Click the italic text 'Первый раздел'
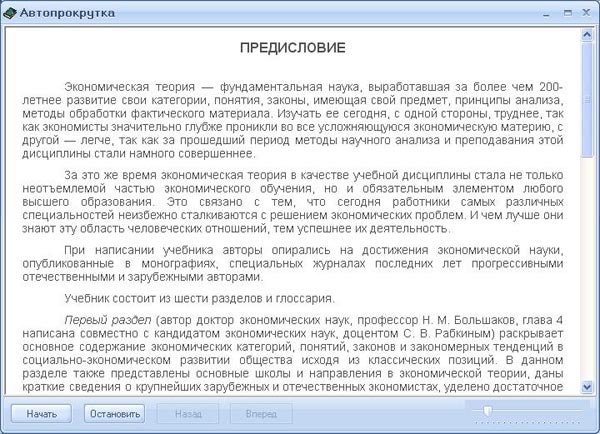The height and width of the screenshot is (434, 600). click(x=108, y=320)
